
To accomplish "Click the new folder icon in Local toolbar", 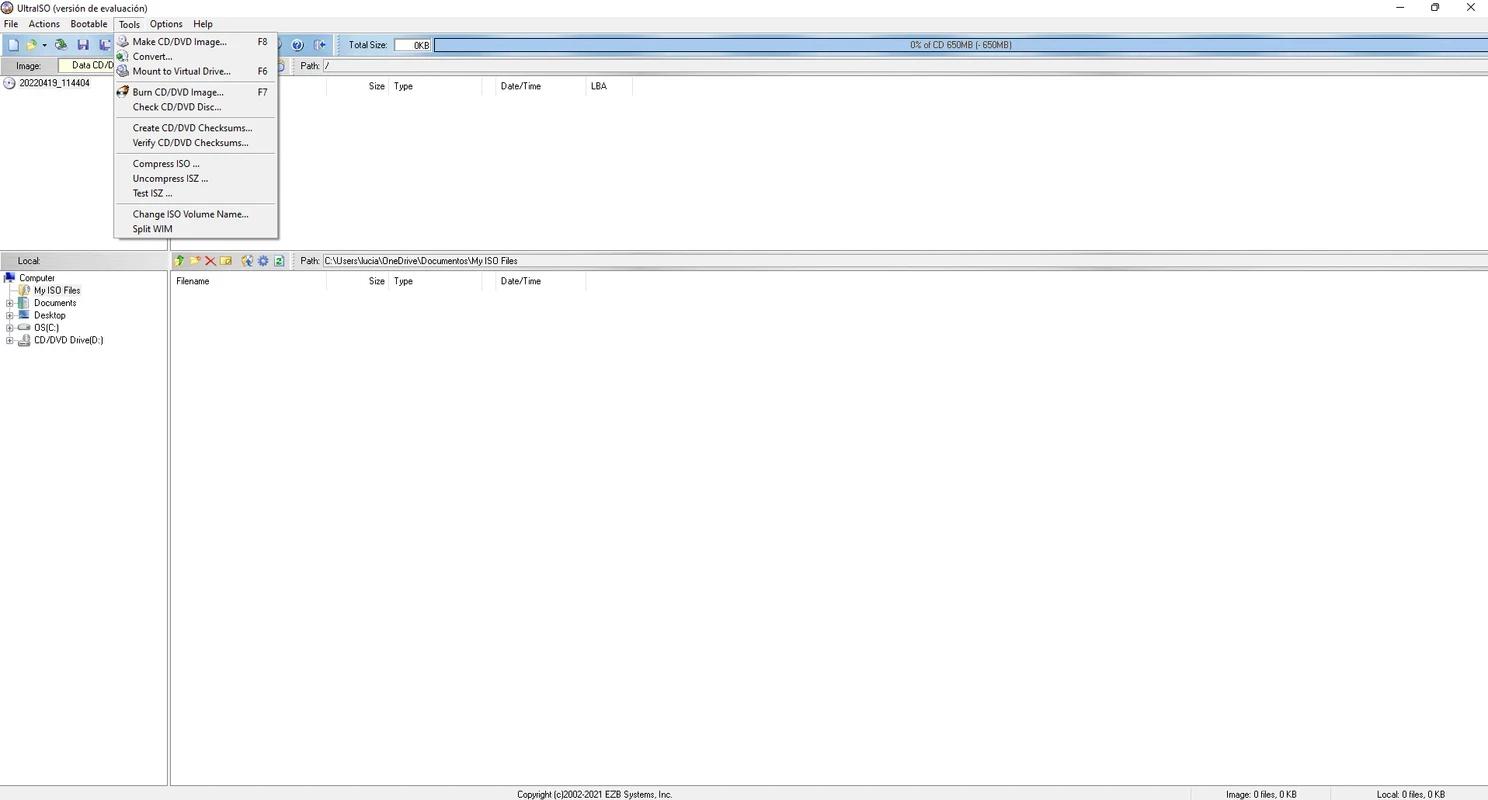I will pos(195,261).
